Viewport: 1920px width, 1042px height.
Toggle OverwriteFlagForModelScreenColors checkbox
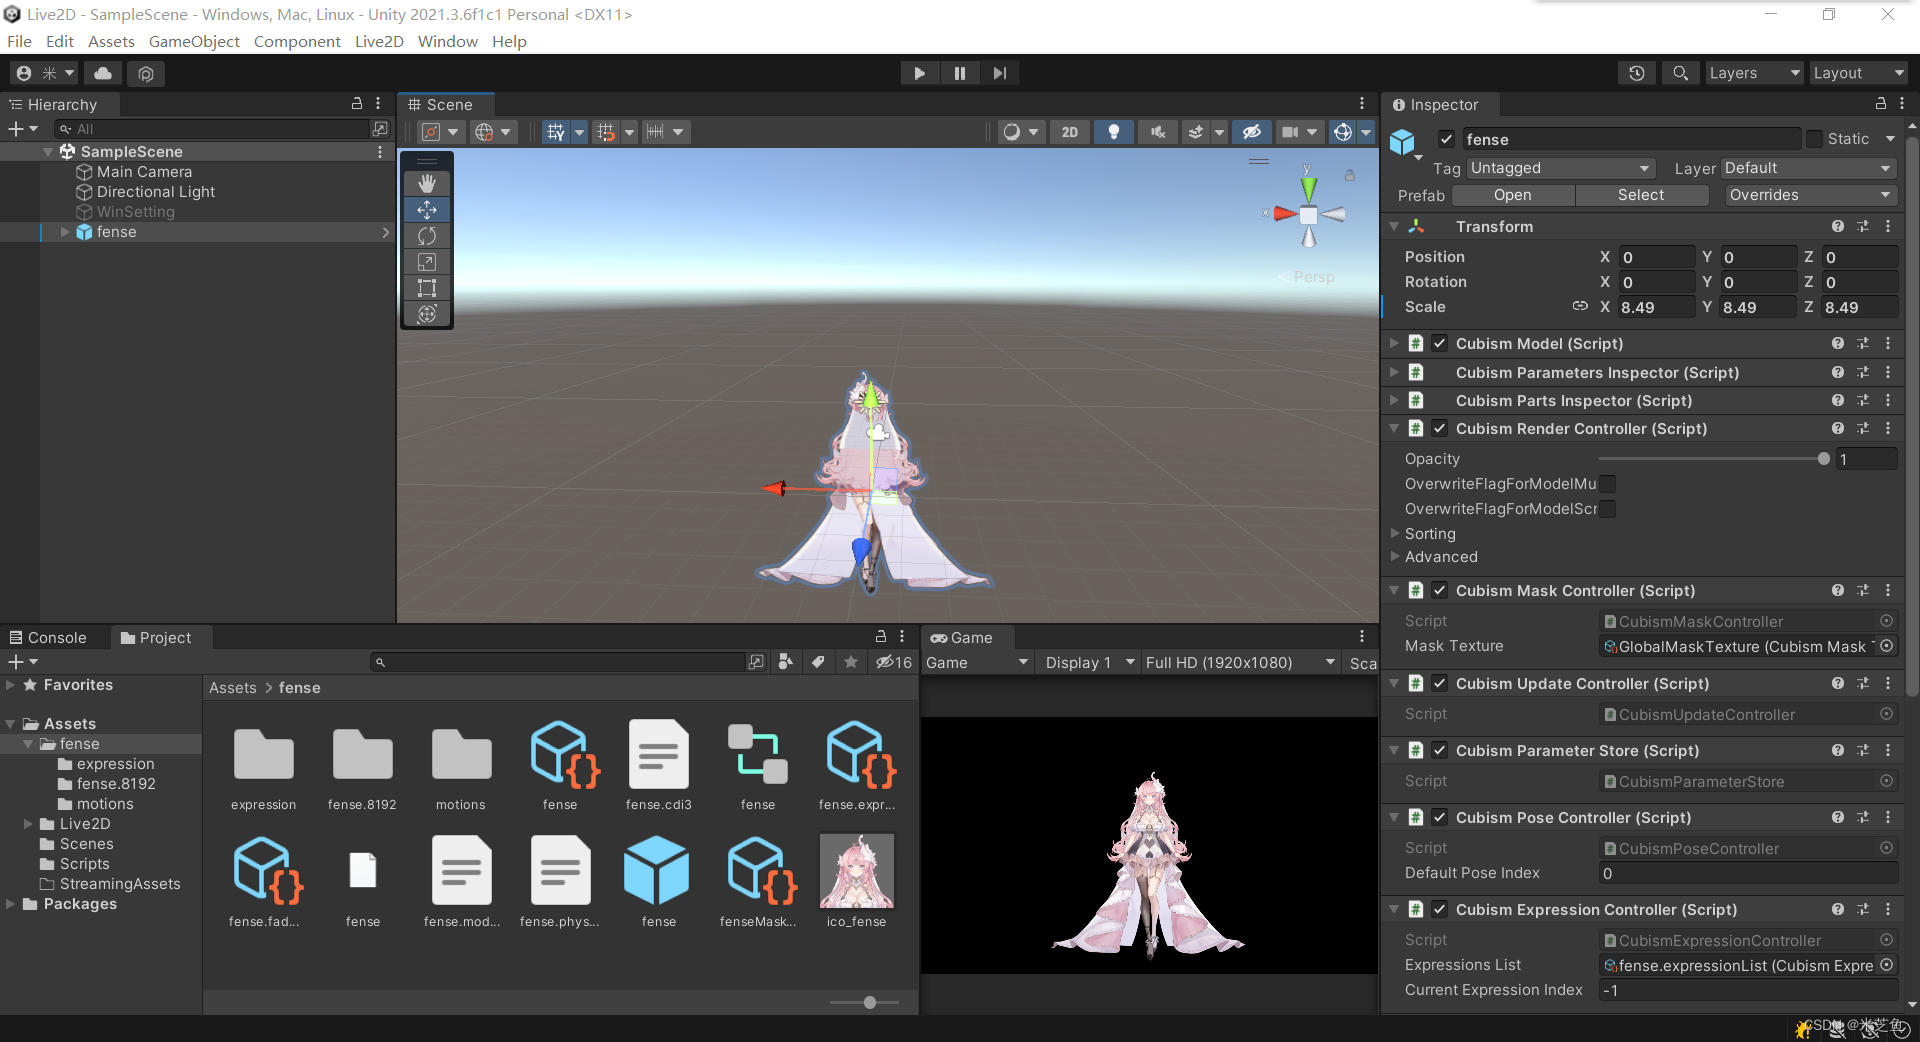pos(1607,509)
